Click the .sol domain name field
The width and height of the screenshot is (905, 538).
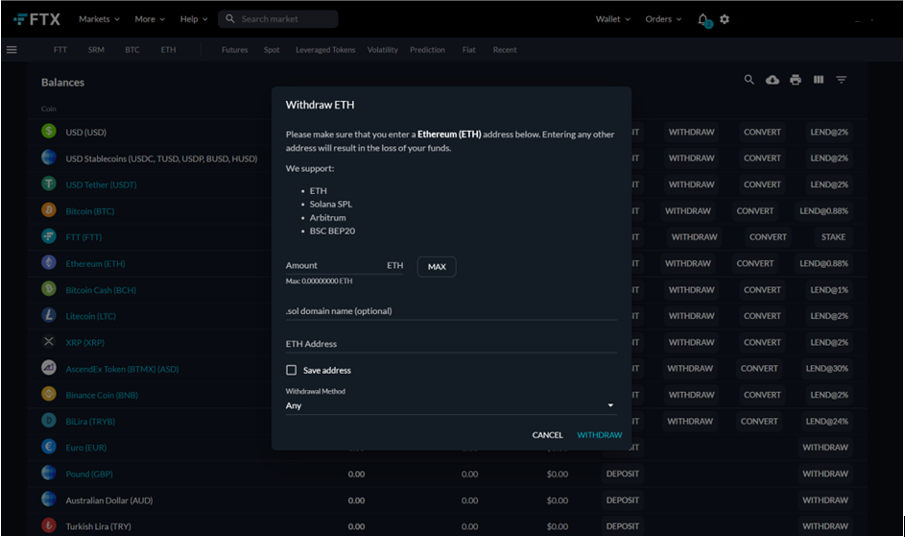click(451, 311)
